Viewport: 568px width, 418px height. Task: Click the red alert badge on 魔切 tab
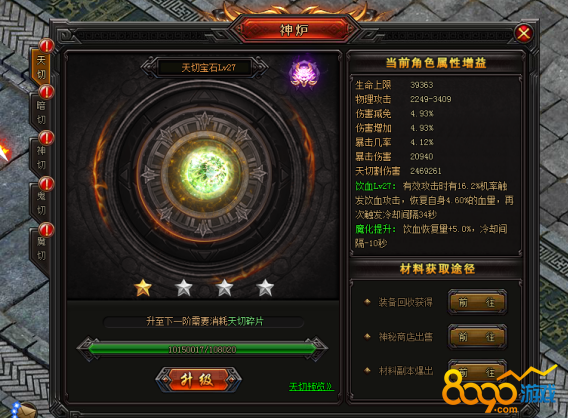pyautogui.click(x=46, y=230)
